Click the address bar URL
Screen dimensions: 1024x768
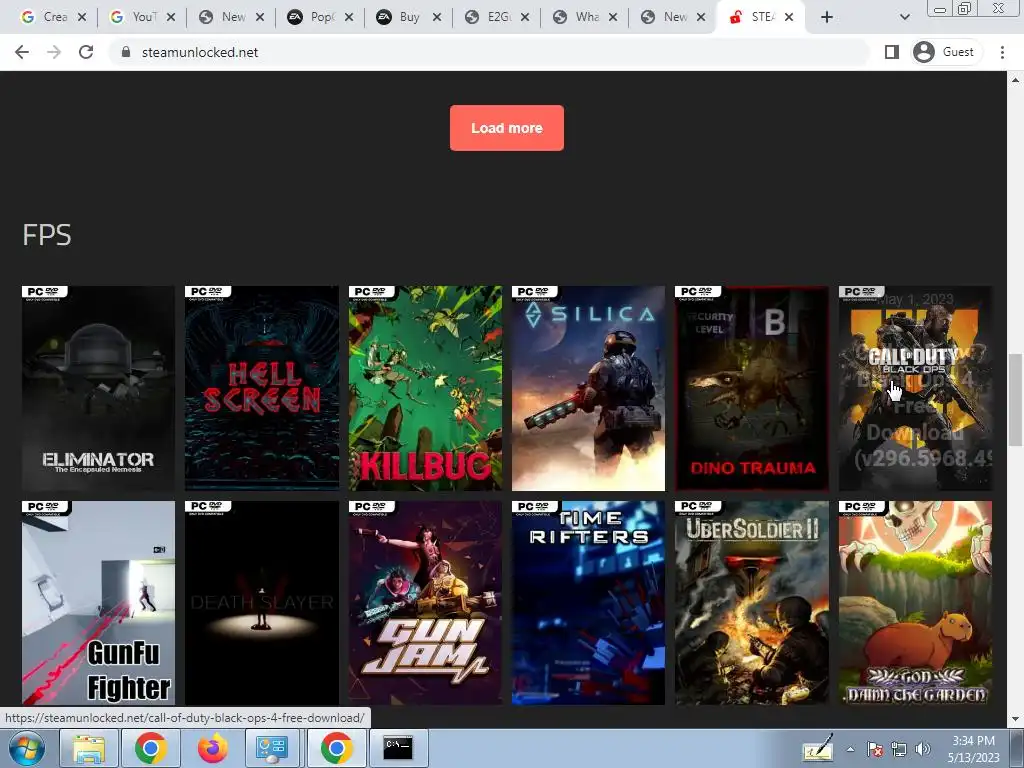pos(200,52)
